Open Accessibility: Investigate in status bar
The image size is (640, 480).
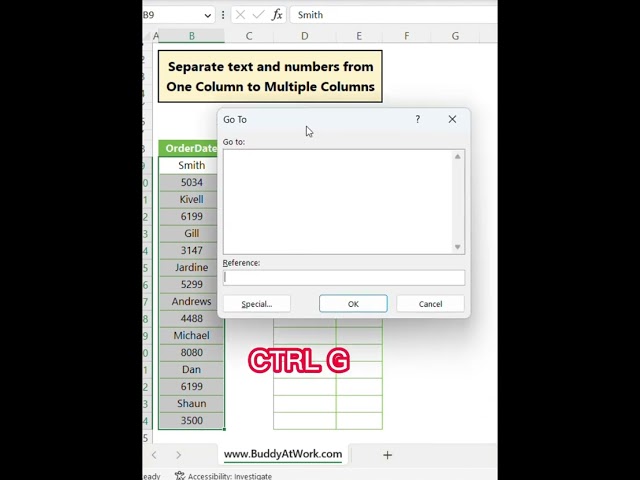223,476
